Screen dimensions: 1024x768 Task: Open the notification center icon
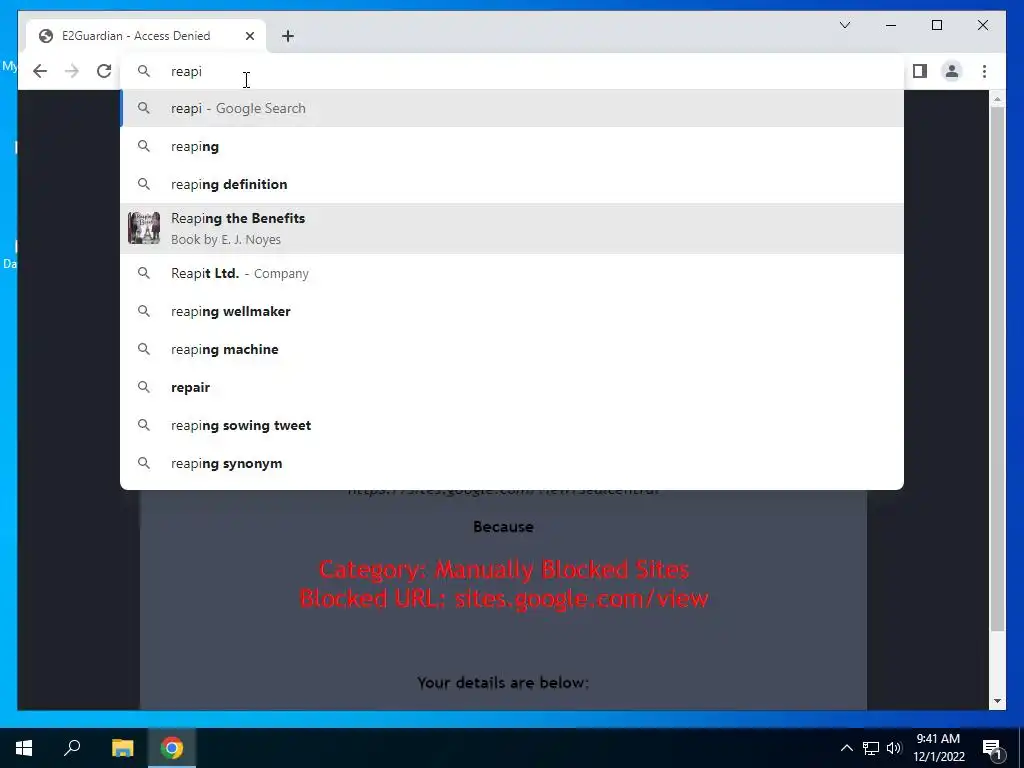[993, 748]
